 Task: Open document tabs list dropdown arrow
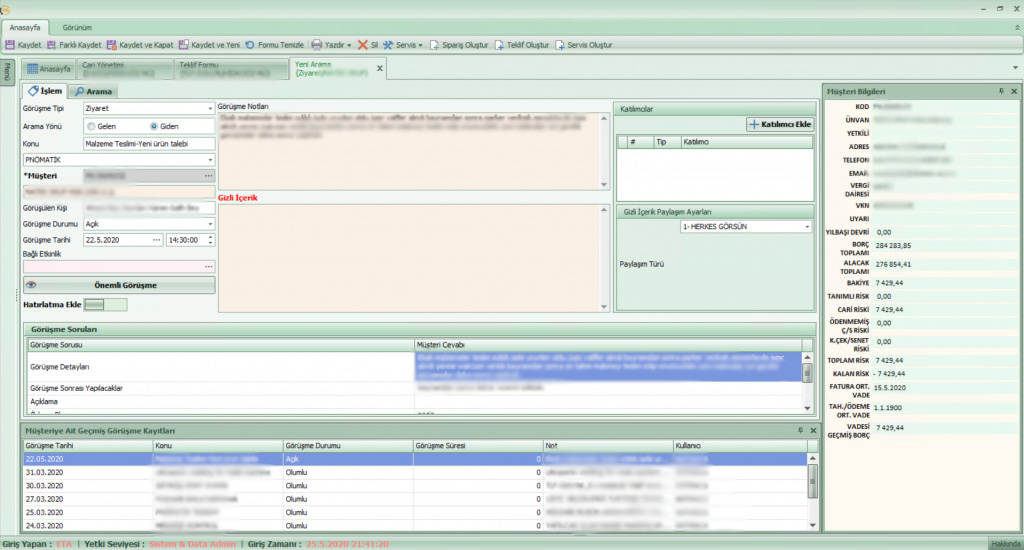[x=1016, y=68]
